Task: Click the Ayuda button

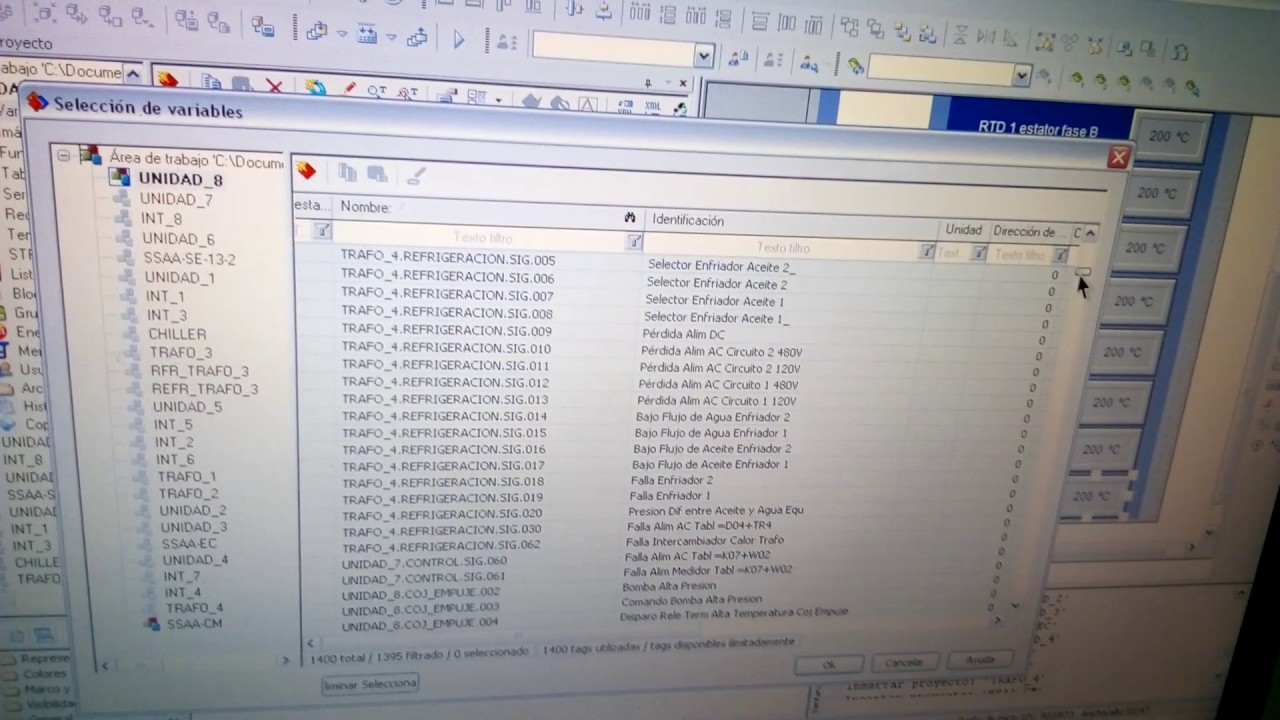Action: 980,660
